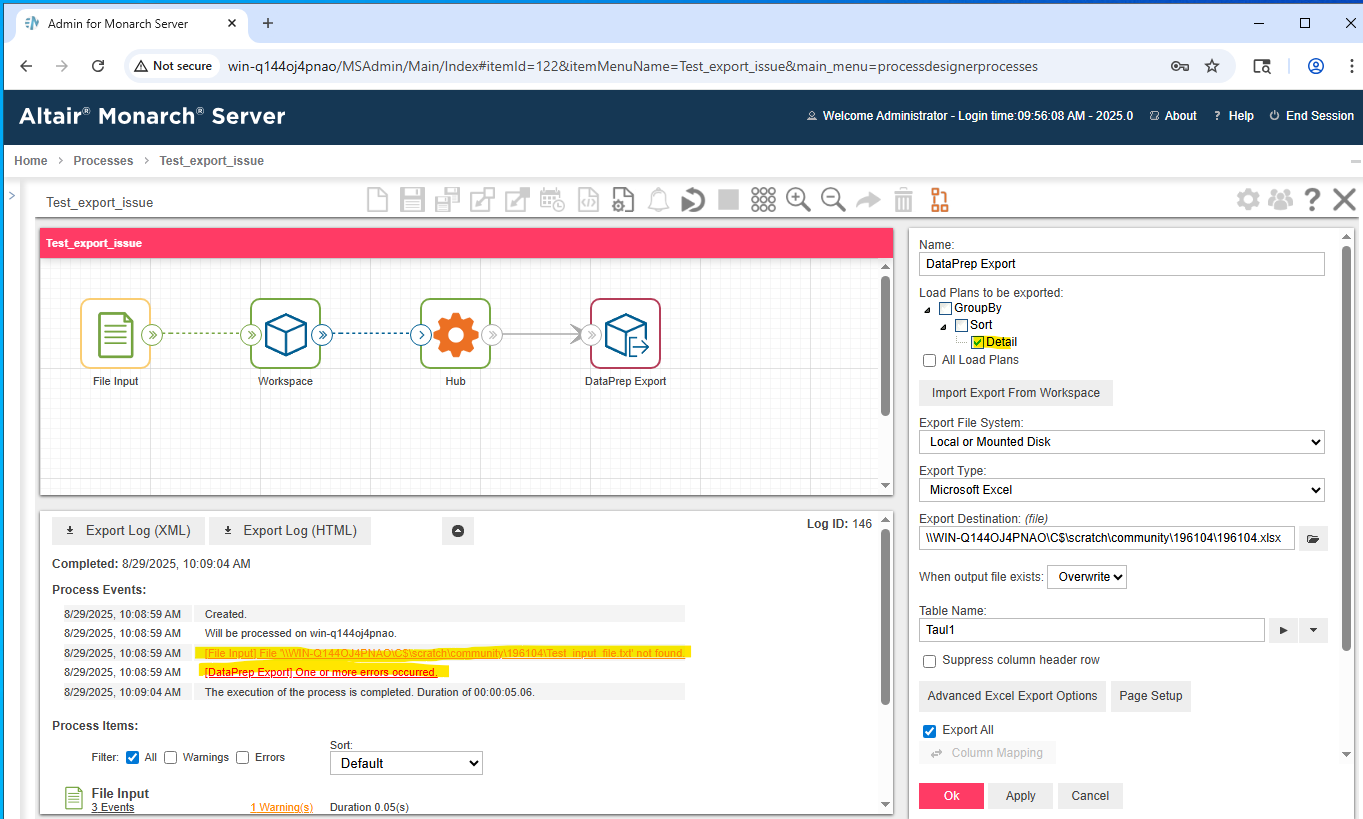The image size is (1363, 819).
Task: Open the When output file exists dropdown
Action: point(1087,577)
